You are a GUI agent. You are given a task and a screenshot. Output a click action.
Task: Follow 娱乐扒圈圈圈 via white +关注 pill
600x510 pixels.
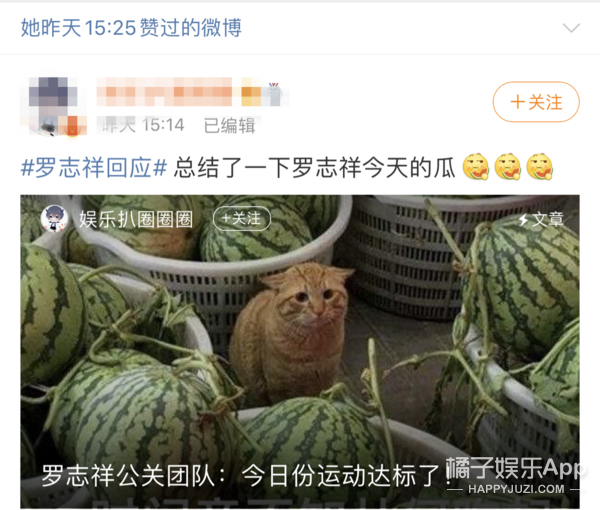(x=241, y=219)
